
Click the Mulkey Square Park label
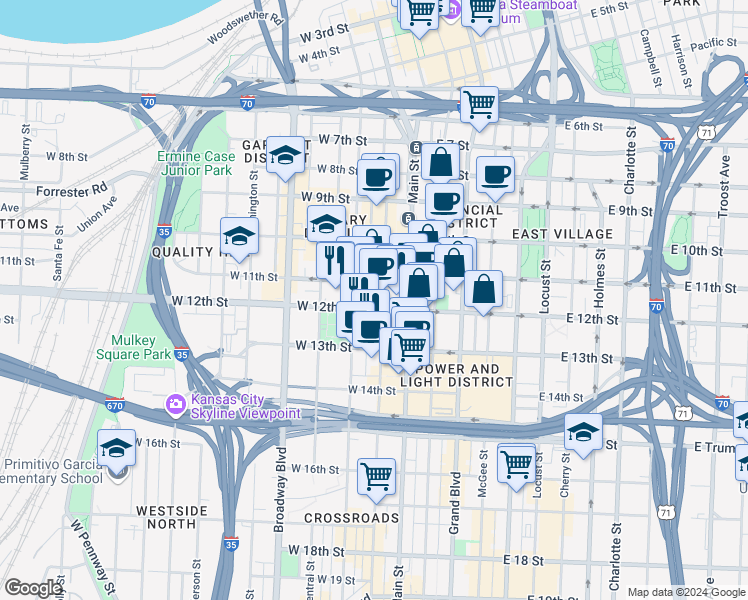tap(133, 347)
